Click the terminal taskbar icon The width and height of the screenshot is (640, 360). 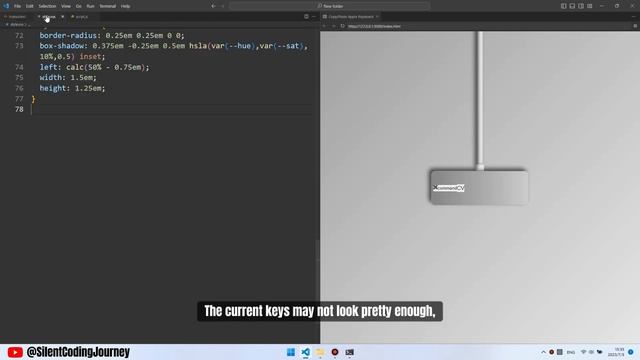pyautogui.click(x=349, y=352)
